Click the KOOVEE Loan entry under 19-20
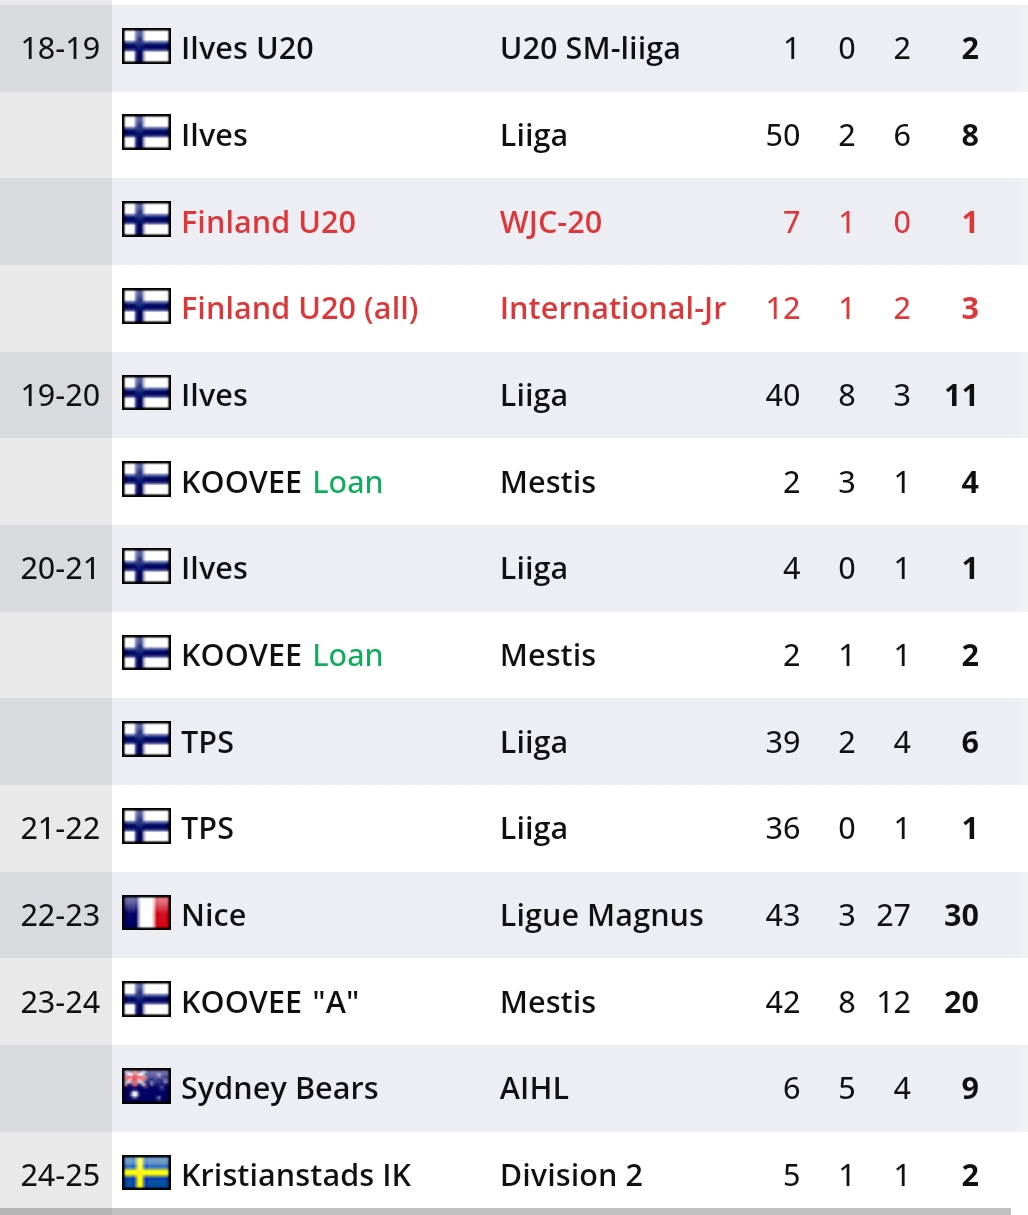 pyautogui.click(x=282, y=482)
